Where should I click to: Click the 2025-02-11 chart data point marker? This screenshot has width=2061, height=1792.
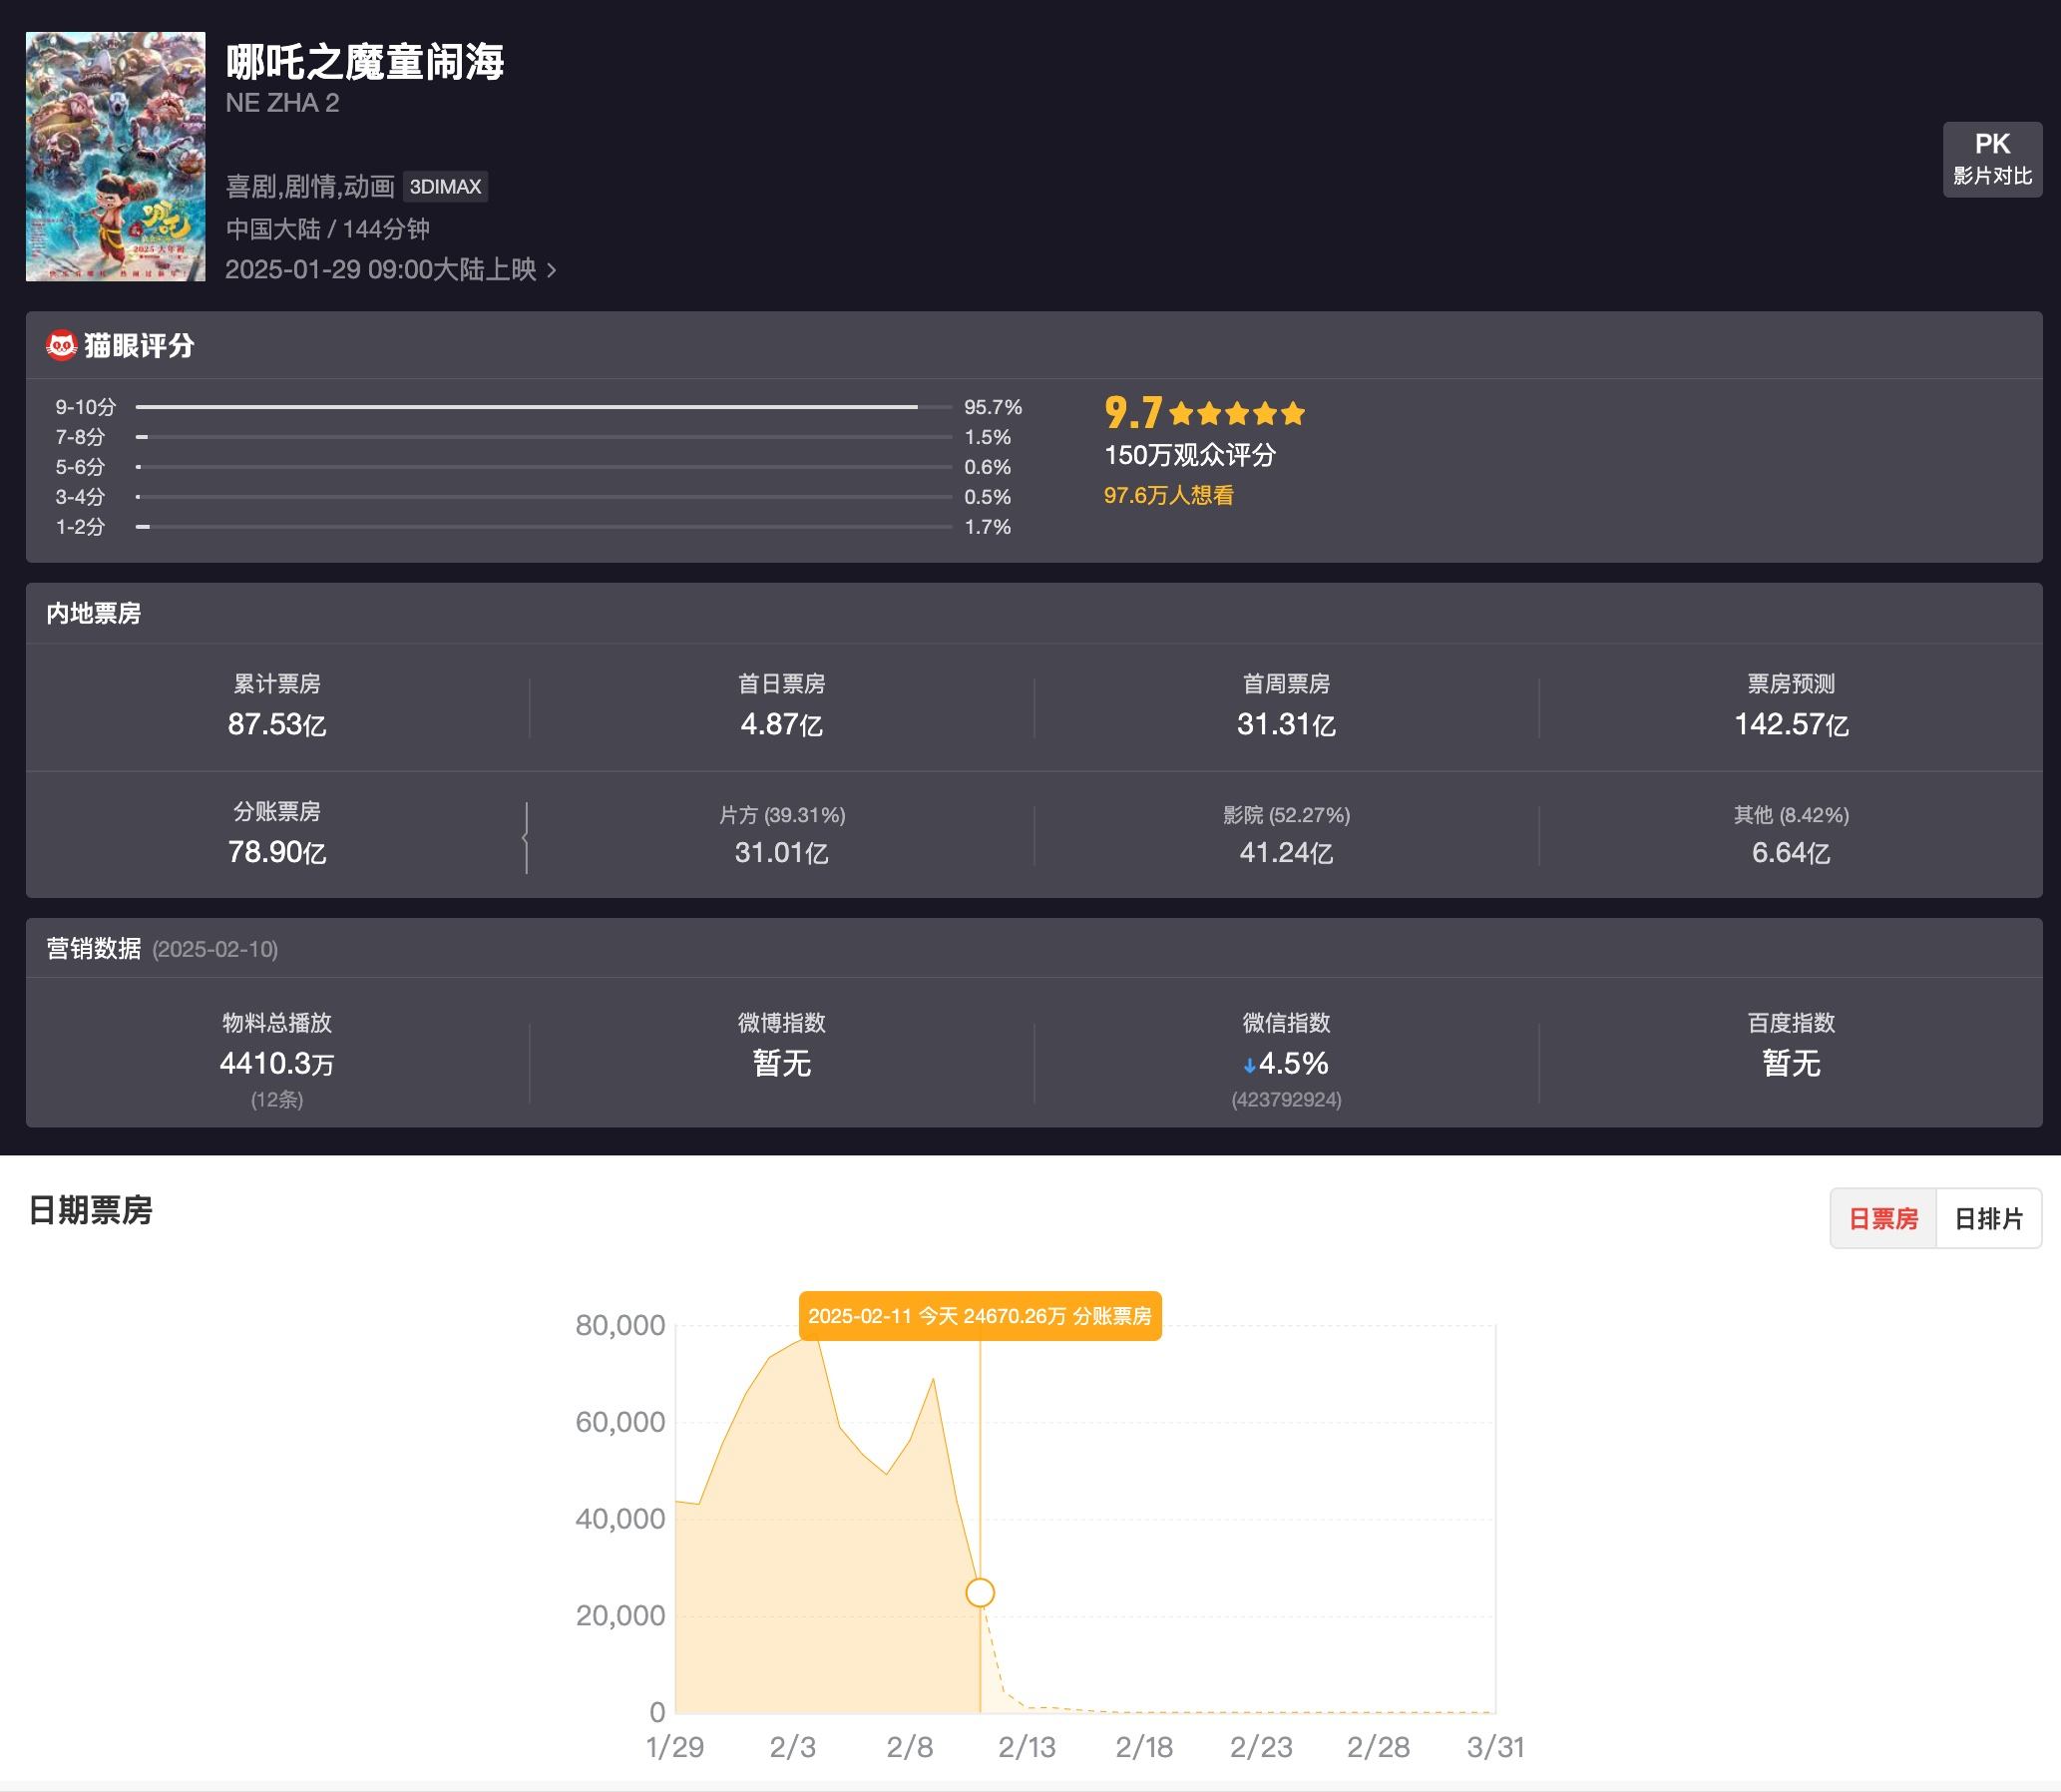click(980, 1592)
